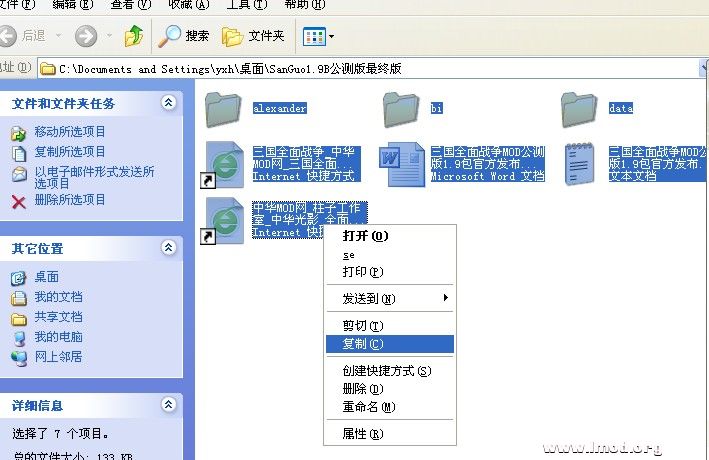Open the Views dropdown in toolbar
The width and height of the screenshot is (709, 460).
pyautogui.click(x=319, y=36)
